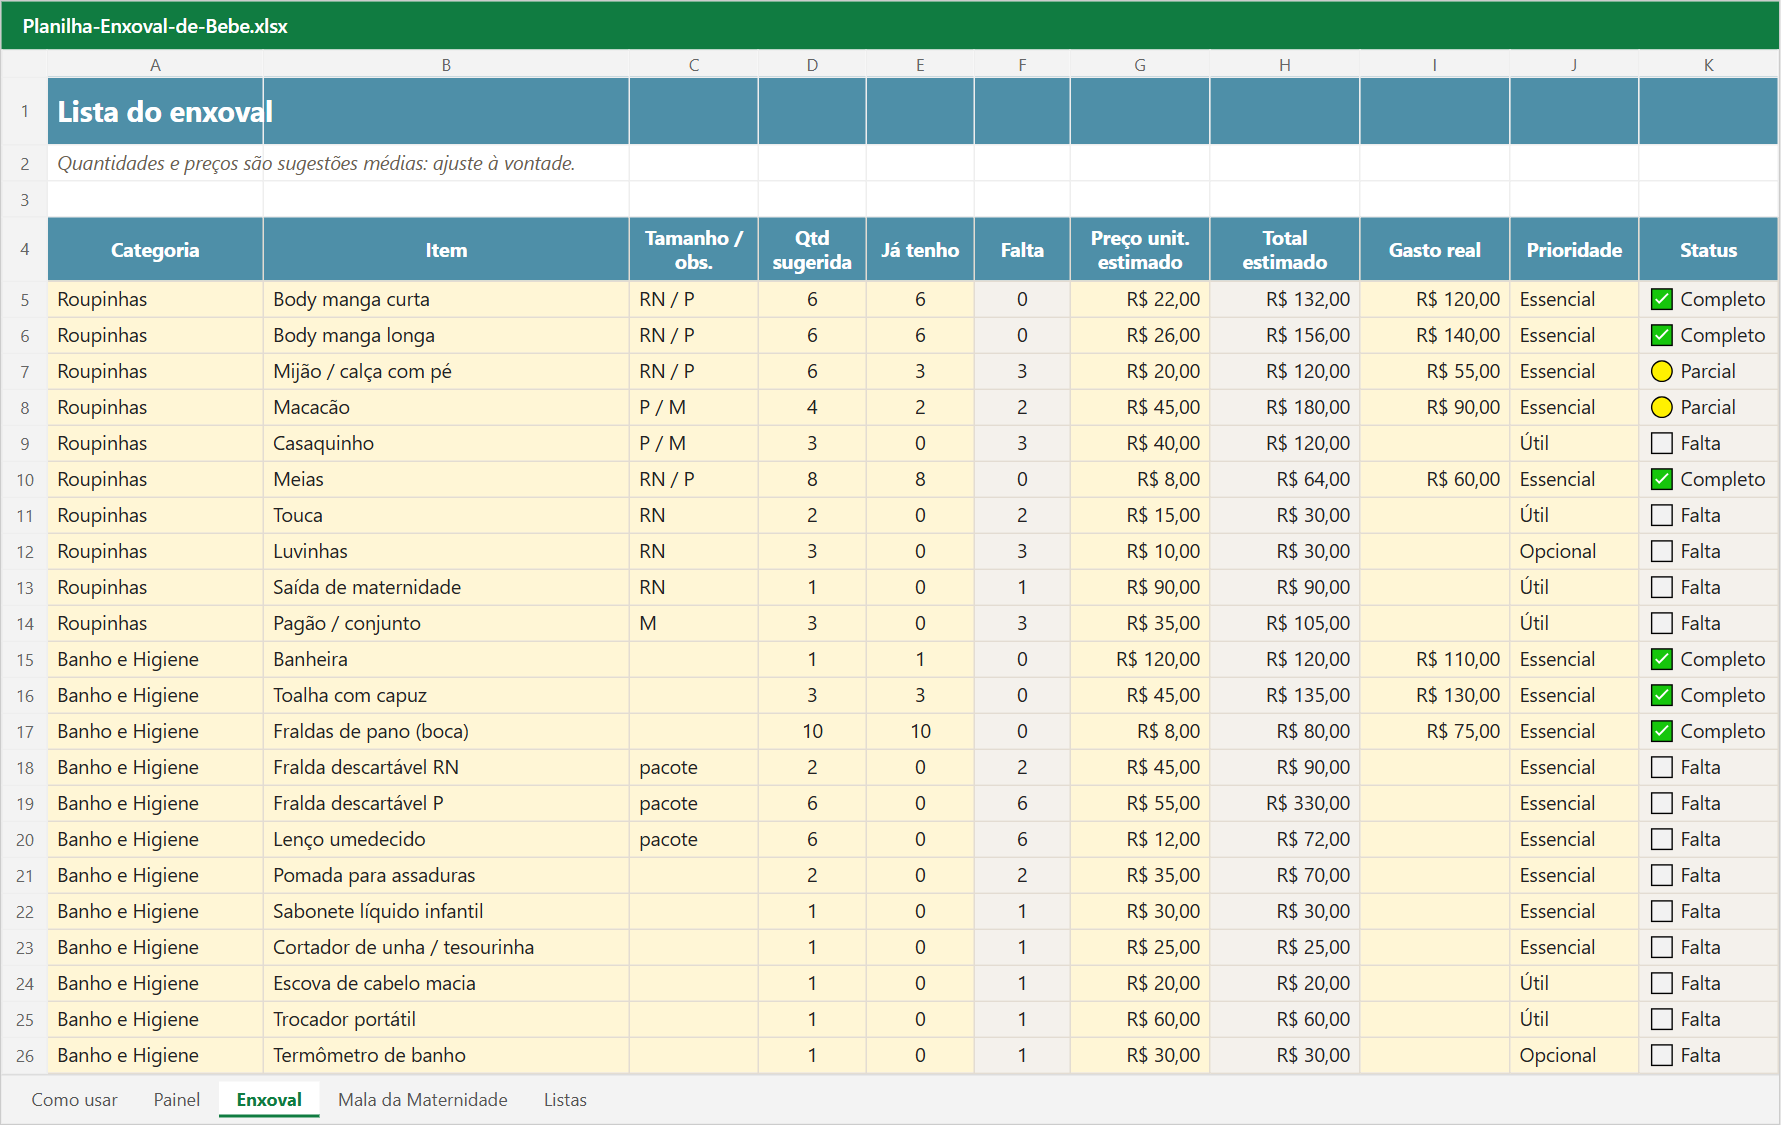Click green check for Body manga curta
The height and width of the screenshot is (1127, 1781).
(1661, 299)
